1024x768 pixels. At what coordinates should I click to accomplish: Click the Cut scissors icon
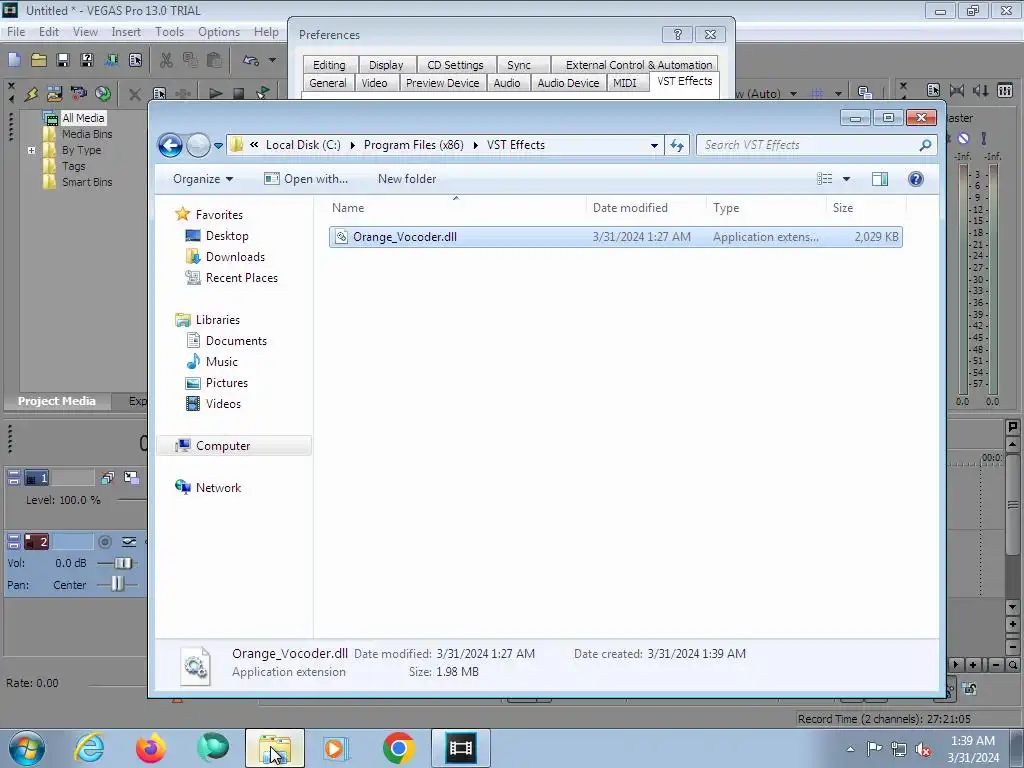coord(167,60)
